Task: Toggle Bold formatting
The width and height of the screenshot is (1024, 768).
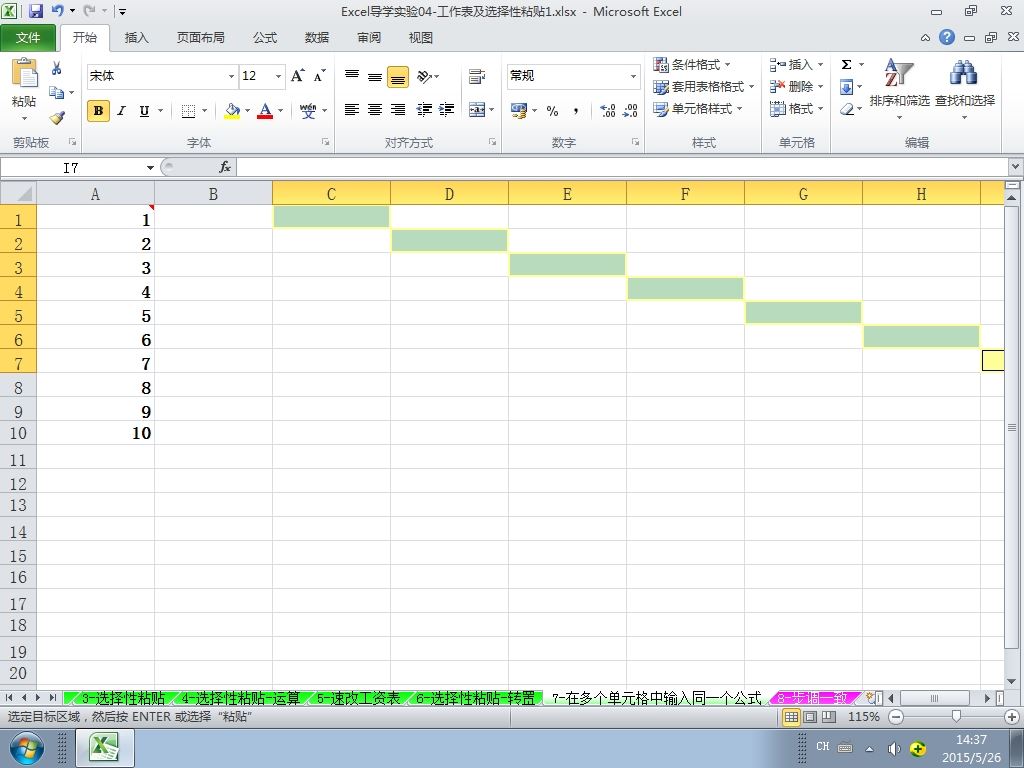Action: pos(99,111)
